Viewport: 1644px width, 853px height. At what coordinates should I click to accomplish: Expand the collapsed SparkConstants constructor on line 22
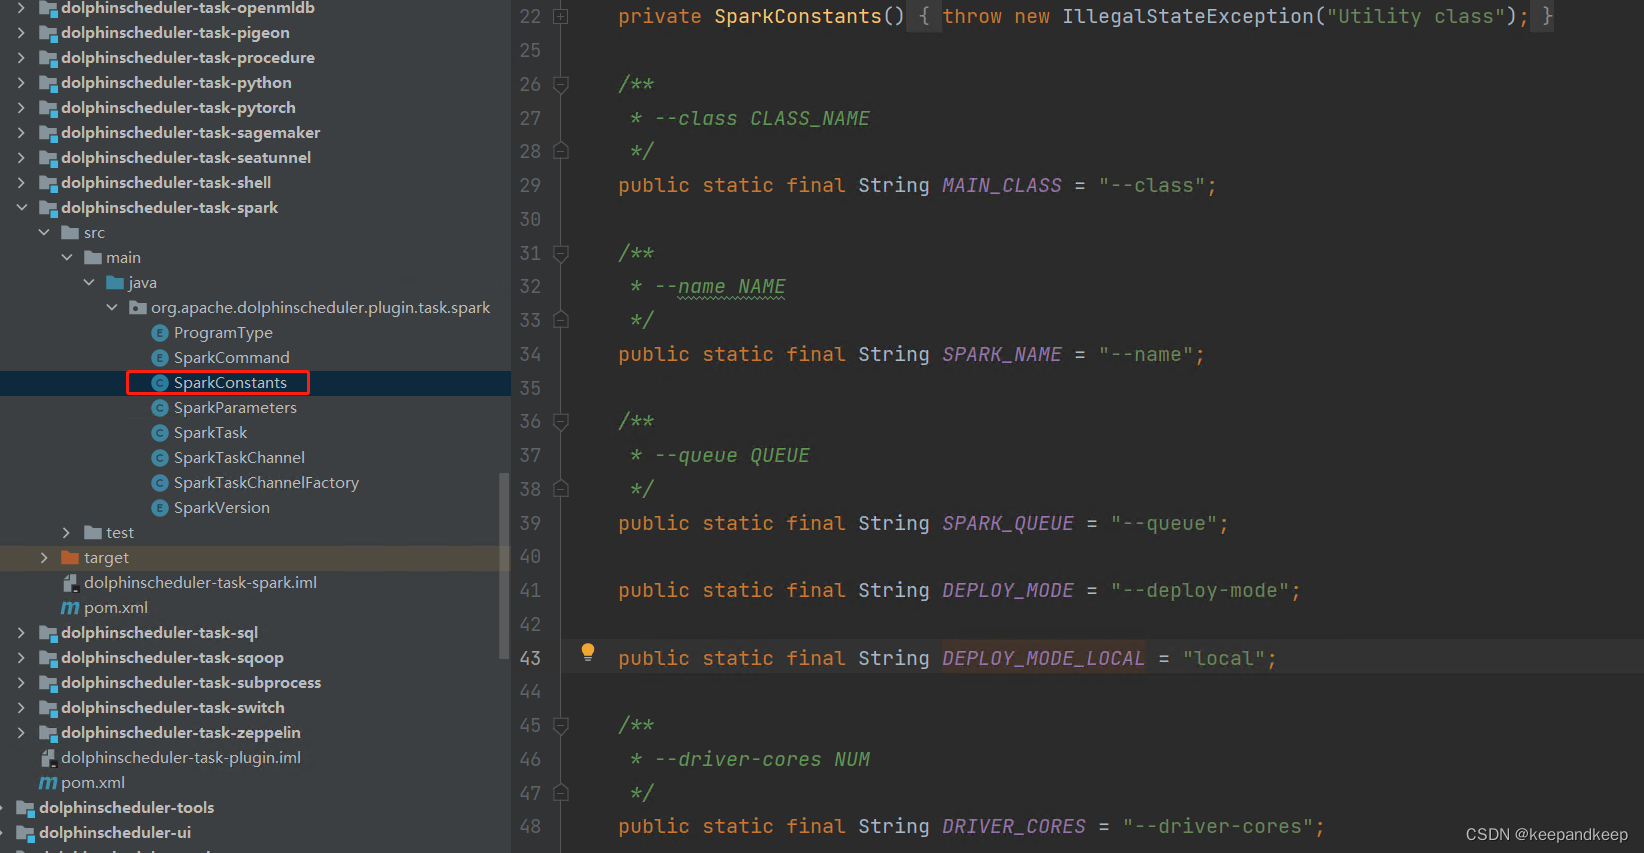point(561,17)
